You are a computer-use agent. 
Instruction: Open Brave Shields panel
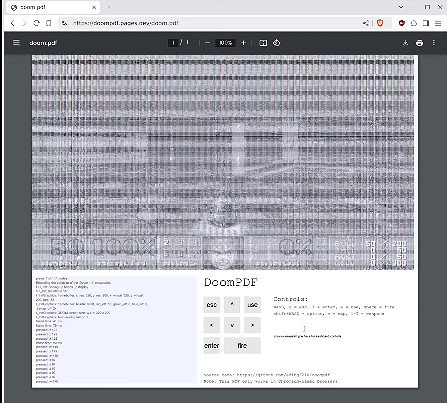380,23
